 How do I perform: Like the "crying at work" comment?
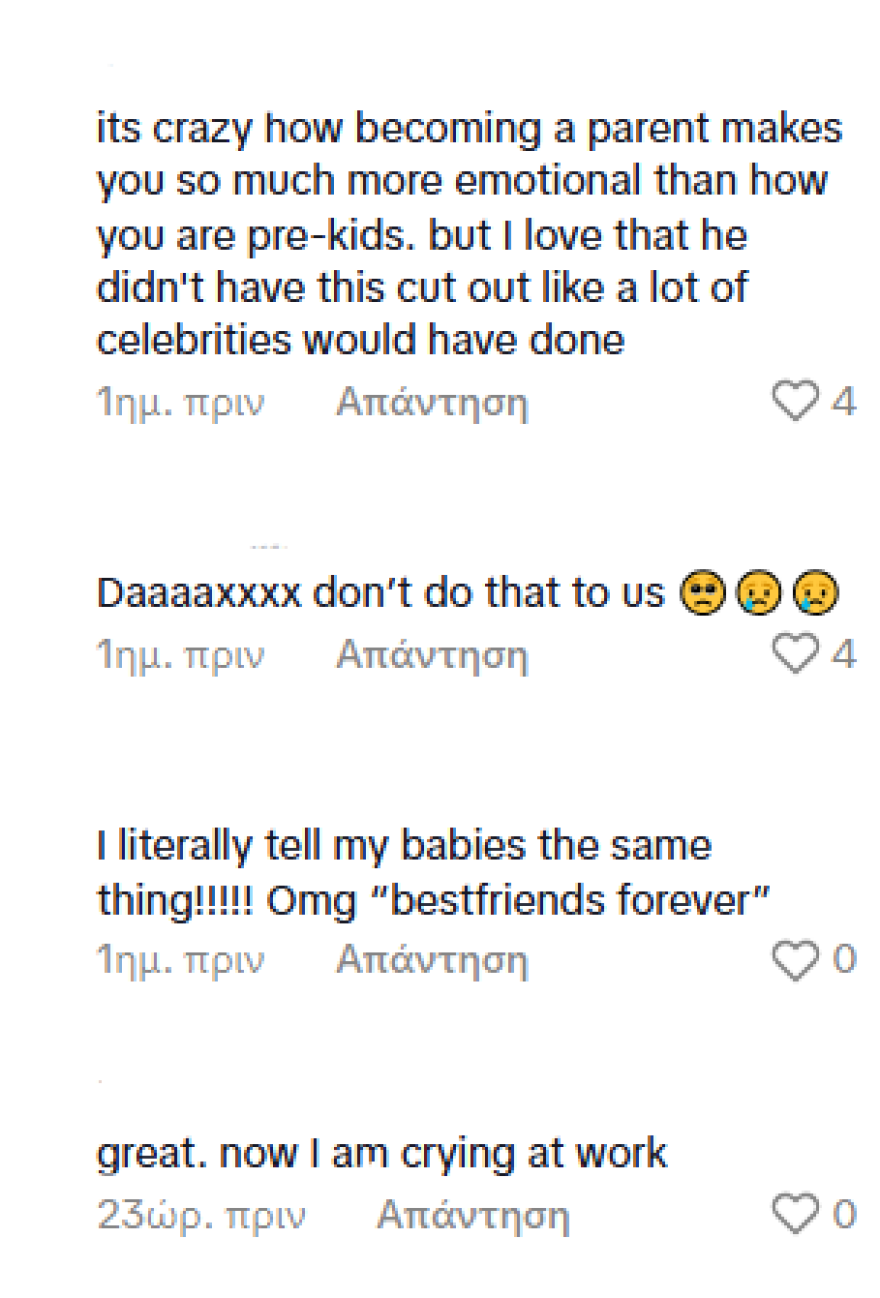tap(795, 1215)
